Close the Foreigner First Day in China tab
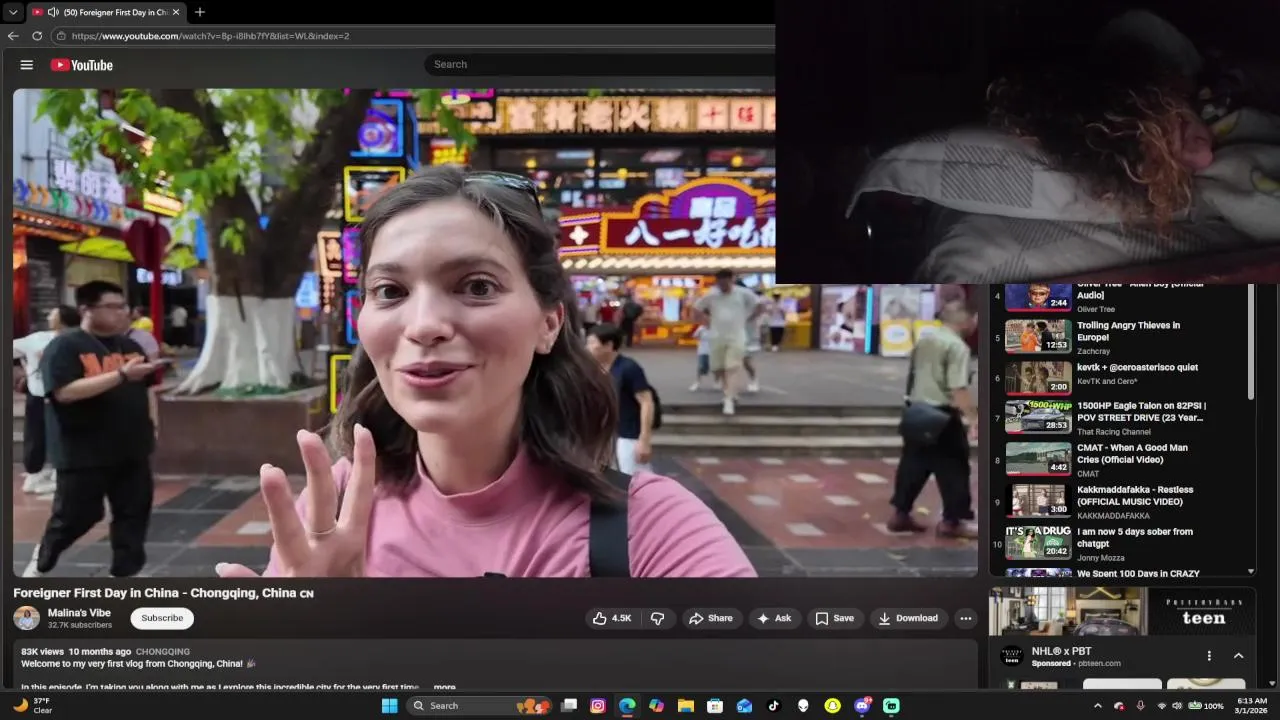This screenshot has width=1280, height=720. point(177,12)
